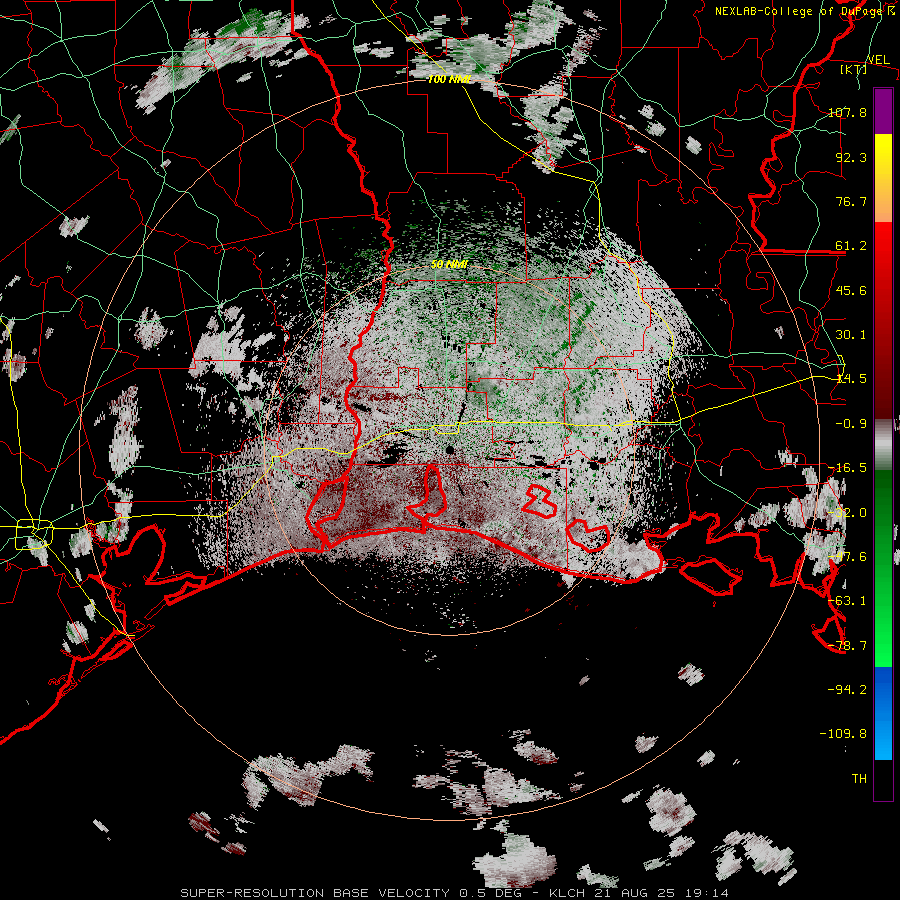Image resolution: width=900 pixels, height=900 pixels.
Task: Click the 100 NMI range ring label
Action: (449, 79)
